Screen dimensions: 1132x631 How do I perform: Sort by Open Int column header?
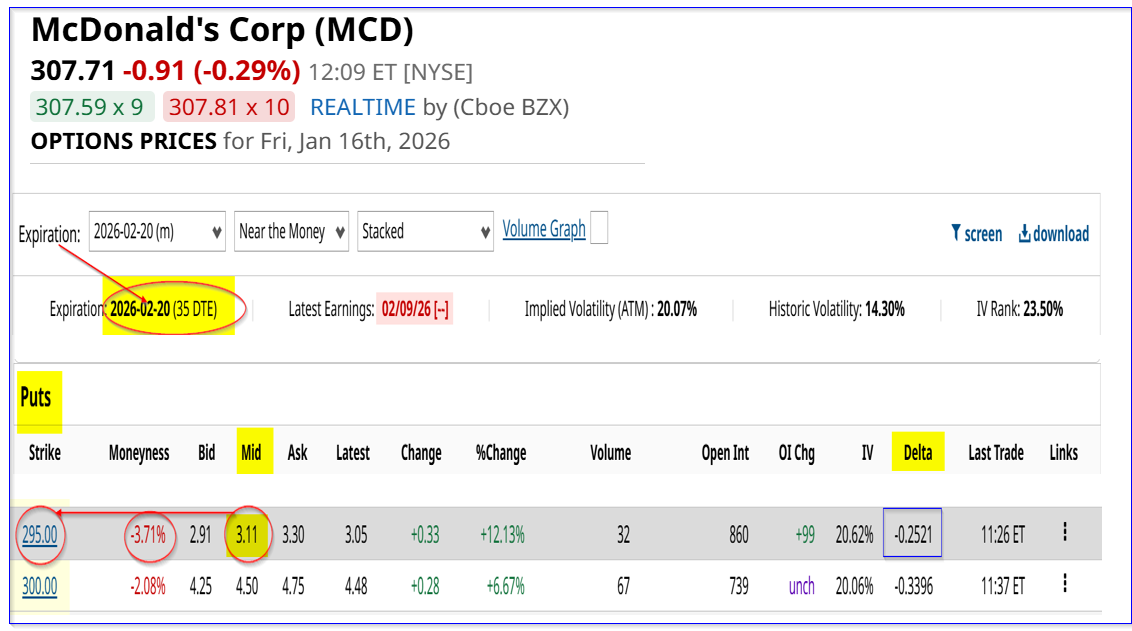pos(725,453)
